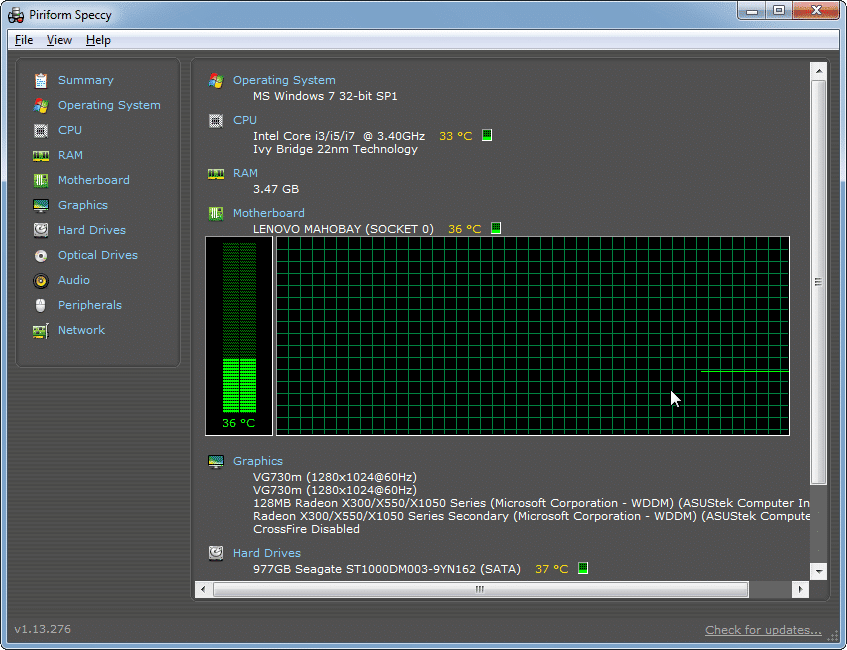This screenshot has width=847, height=650.
Task: Click the 36 °C temperature bar gauge
Action: pyautogui.click(x=239, y=336)
